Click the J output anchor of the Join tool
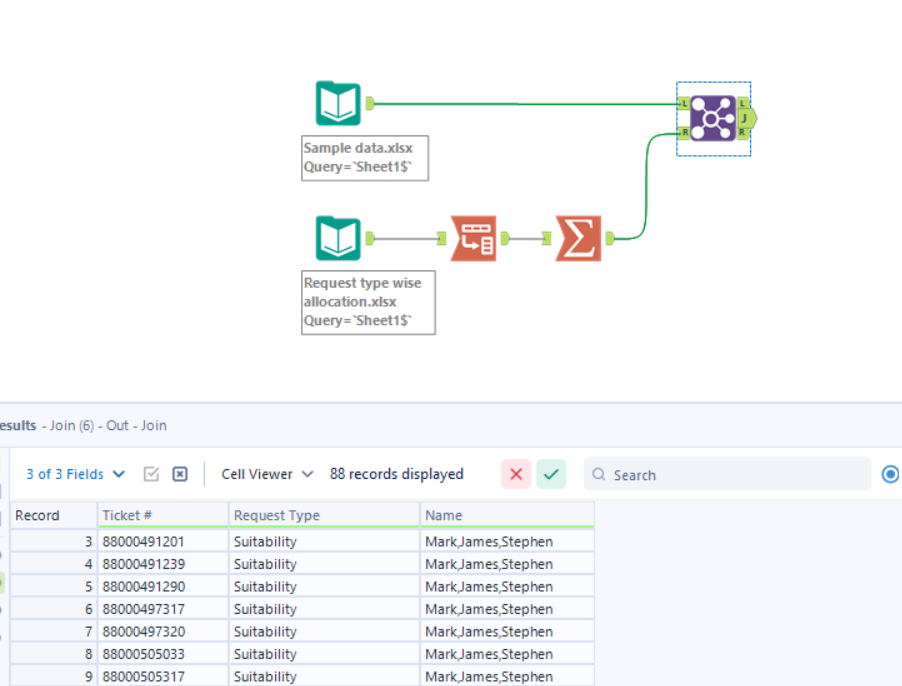The image size is (902, 686). pos(742,118)
